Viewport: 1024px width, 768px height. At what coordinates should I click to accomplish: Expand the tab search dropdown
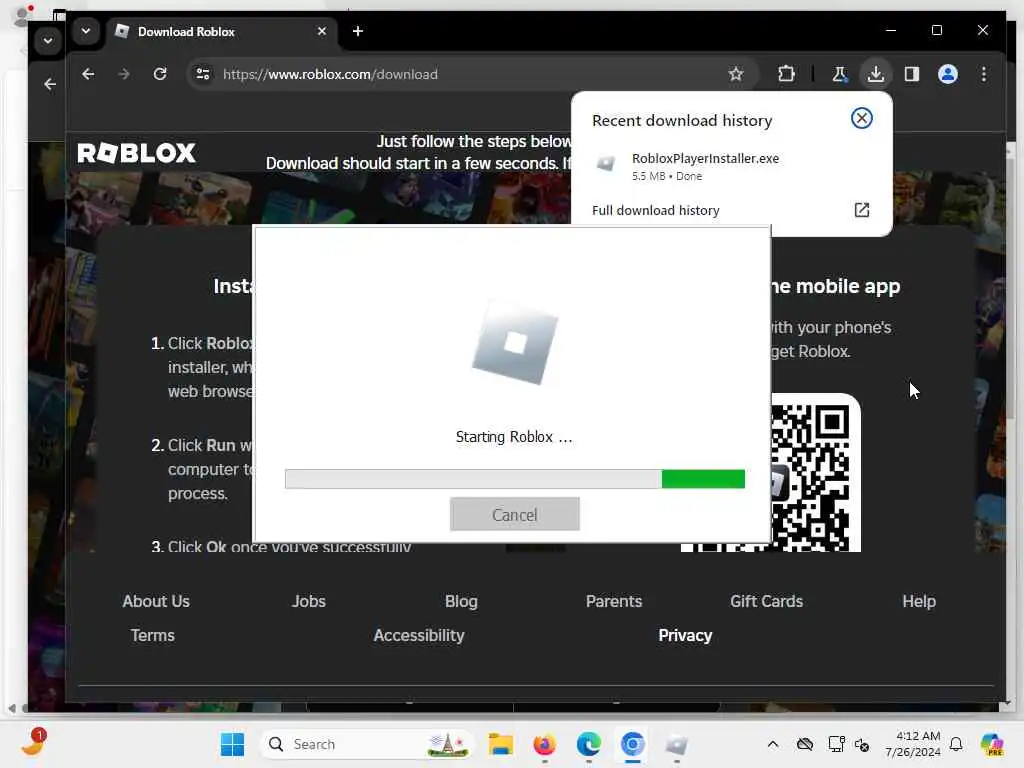click(x=86, y=31)
